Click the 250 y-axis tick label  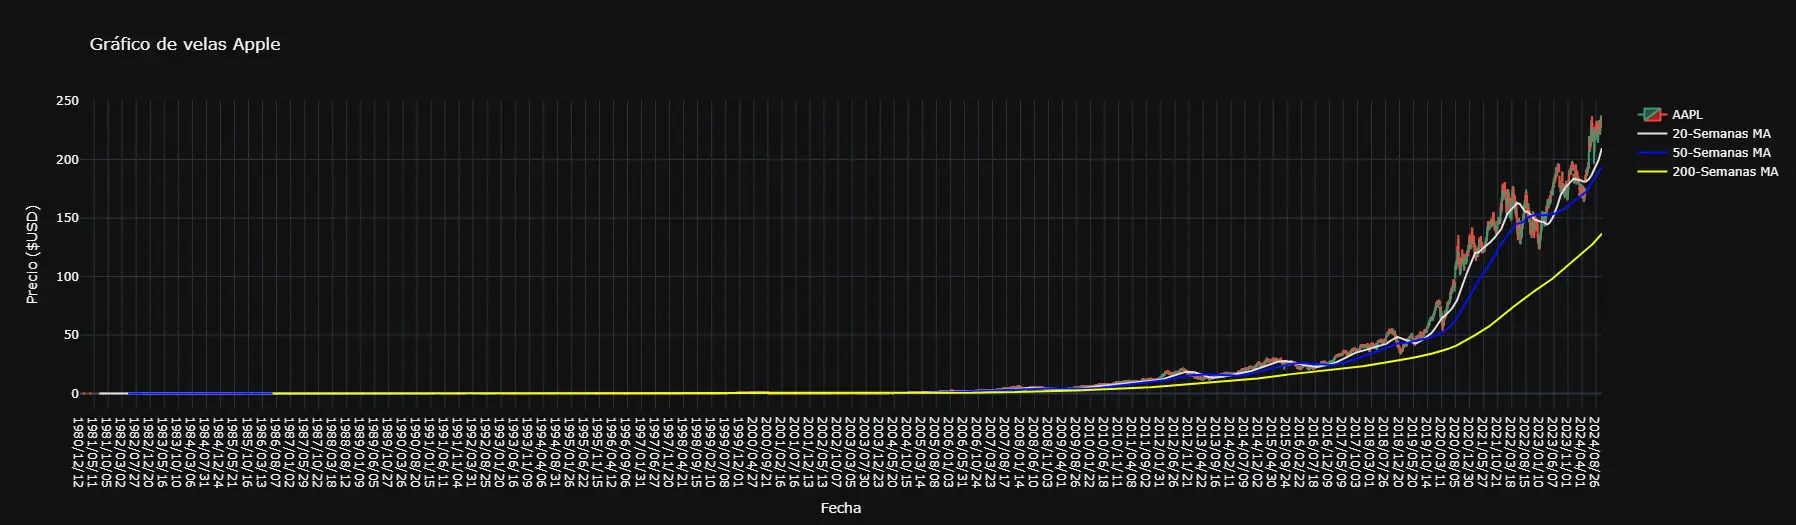[x=68, y=101]
